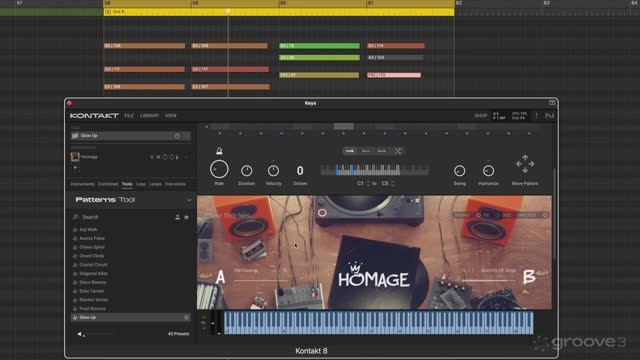Screen dimensions: 640x360
Task: Solo the Homage instrument
Action: coord(152,157)
